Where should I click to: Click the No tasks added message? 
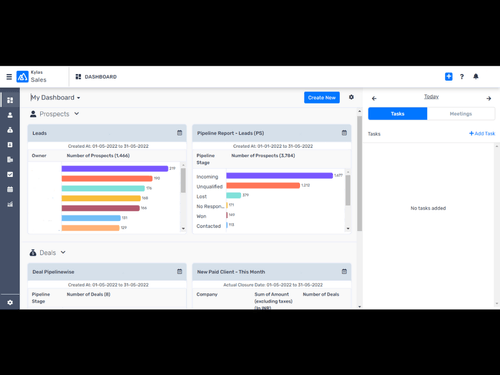[428, 208]
